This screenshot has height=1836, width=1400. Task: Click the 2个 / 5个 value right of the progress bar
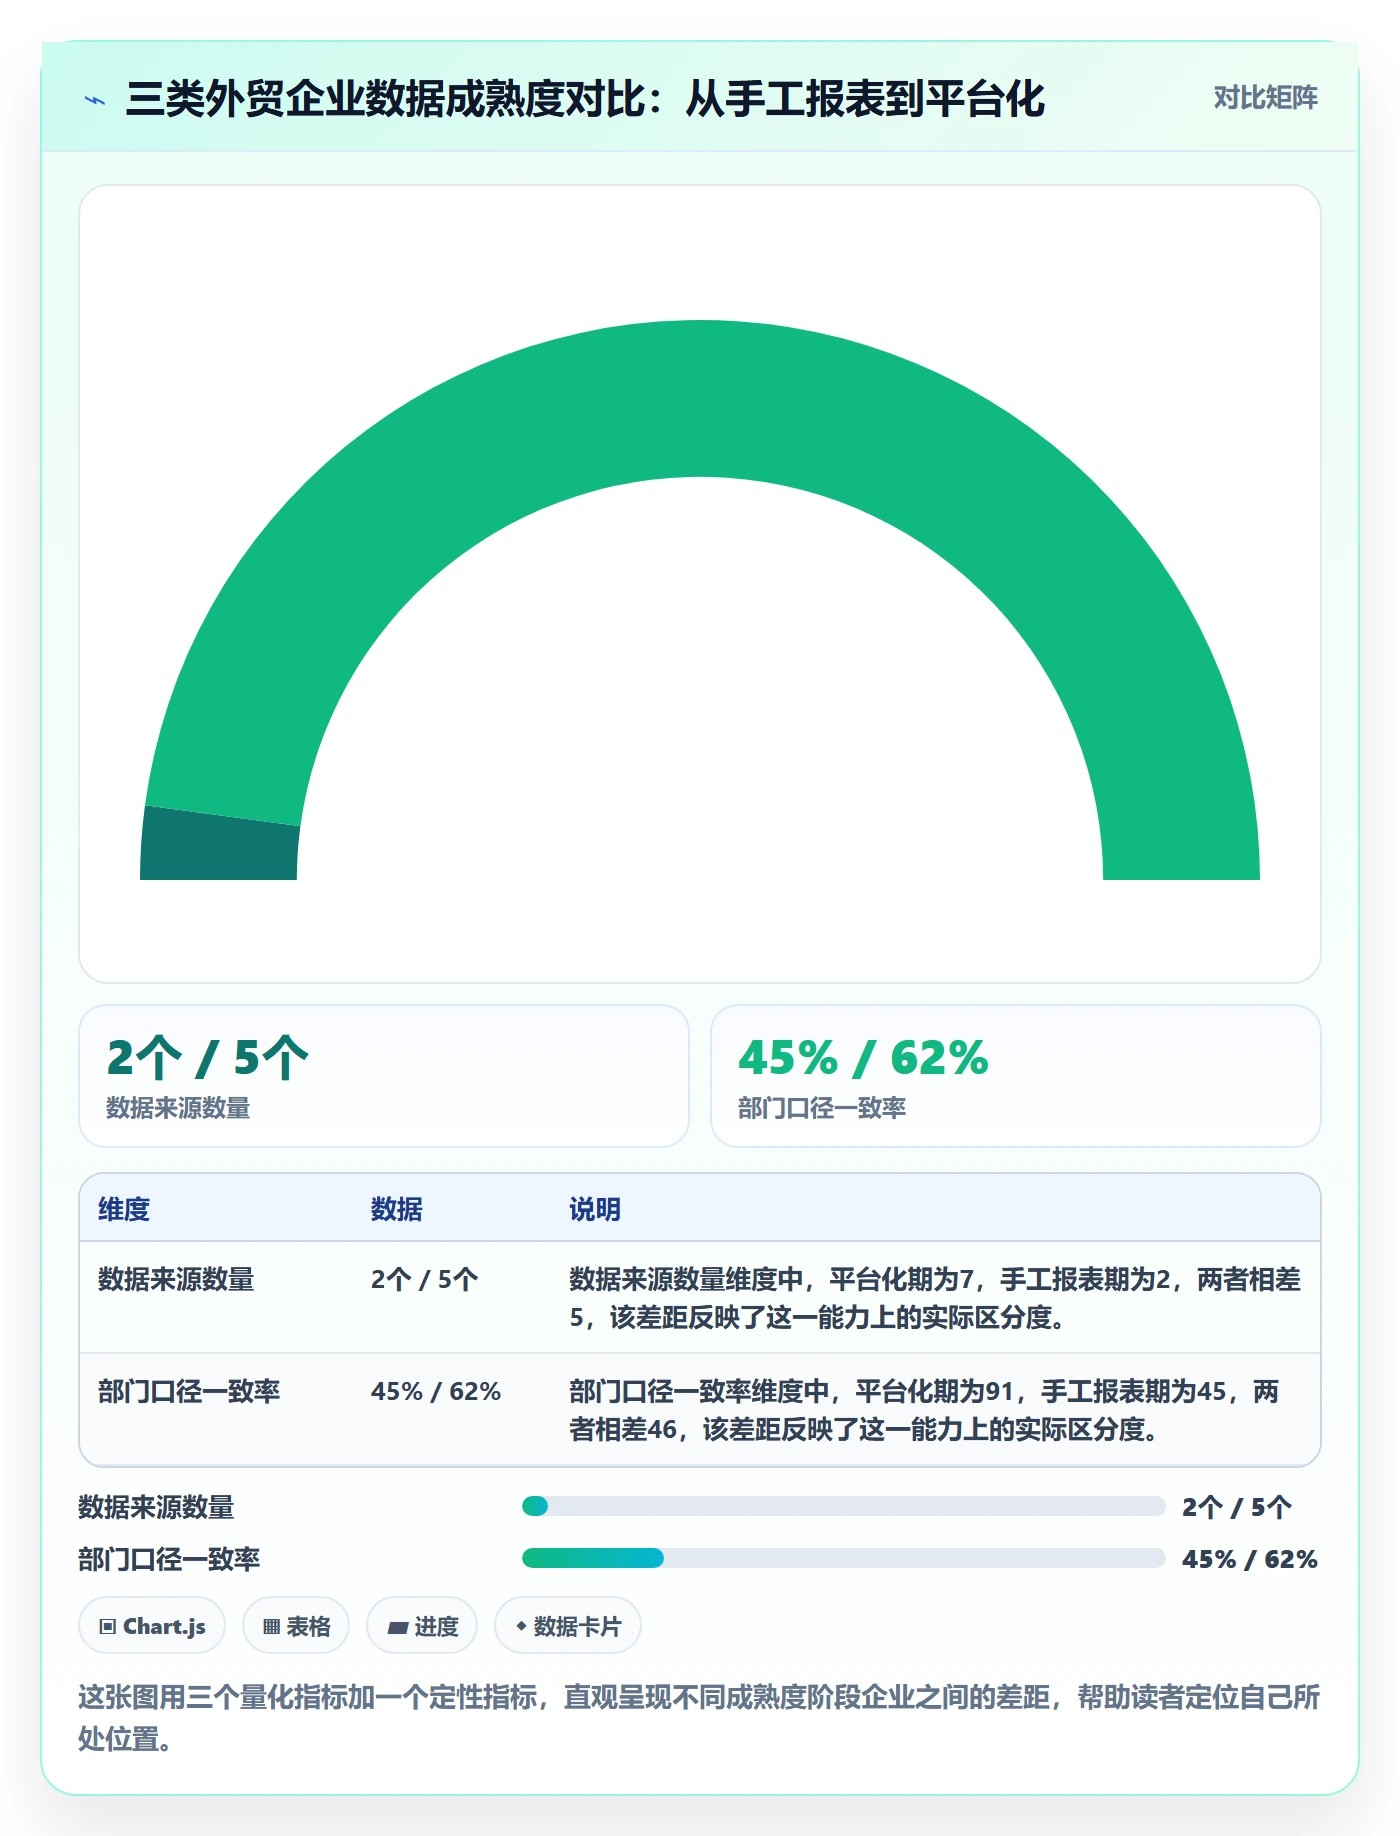click(1237, 1507)
